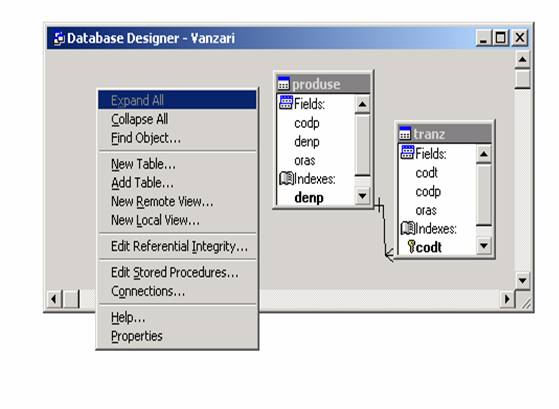Select the Indexes book icon in produse

pos(286,178)
